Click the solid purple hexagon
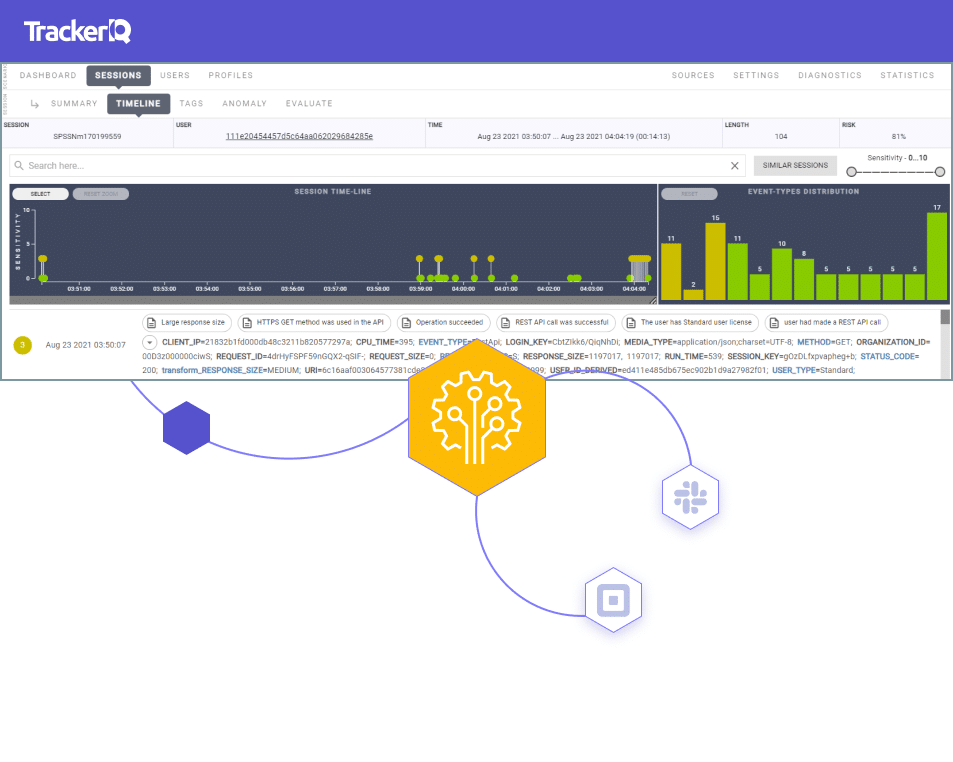Viewport: 953px width, 762px height. click(x=187, y=428)
